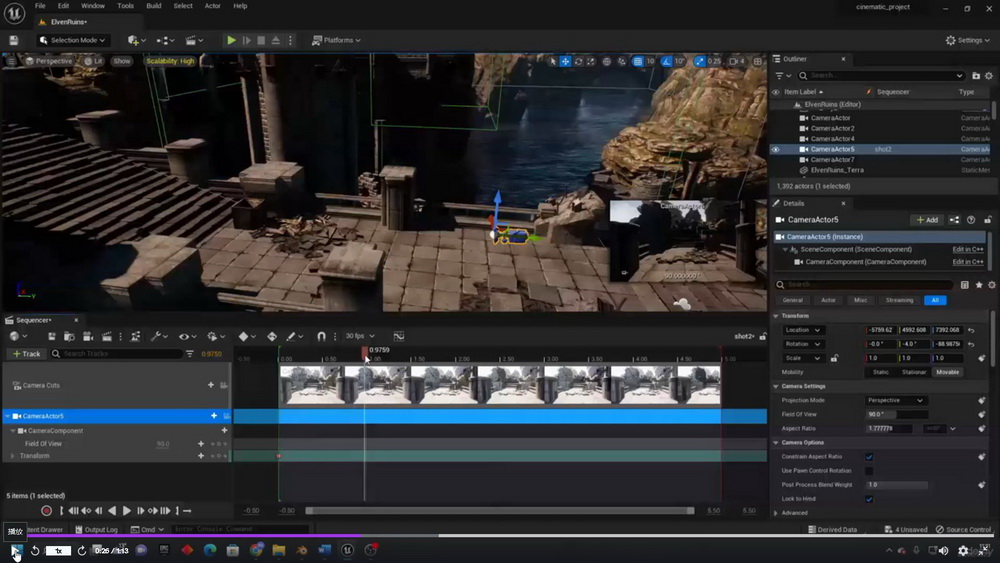
Task: Click the Sequencer play reverse button
Action: (x=112, y=511)
